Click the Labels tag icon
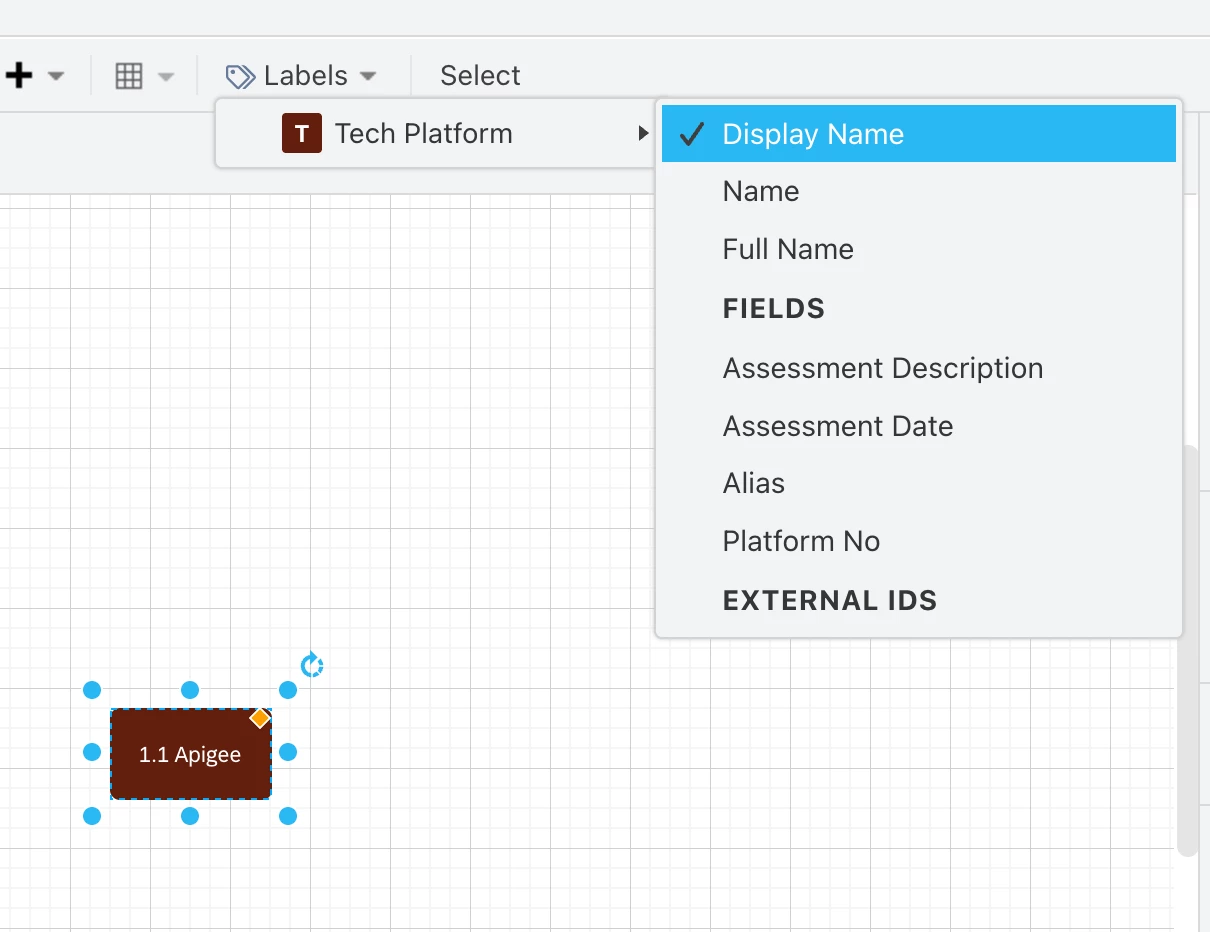Viewport: 1210px width, 932px height. pos(240,76)
